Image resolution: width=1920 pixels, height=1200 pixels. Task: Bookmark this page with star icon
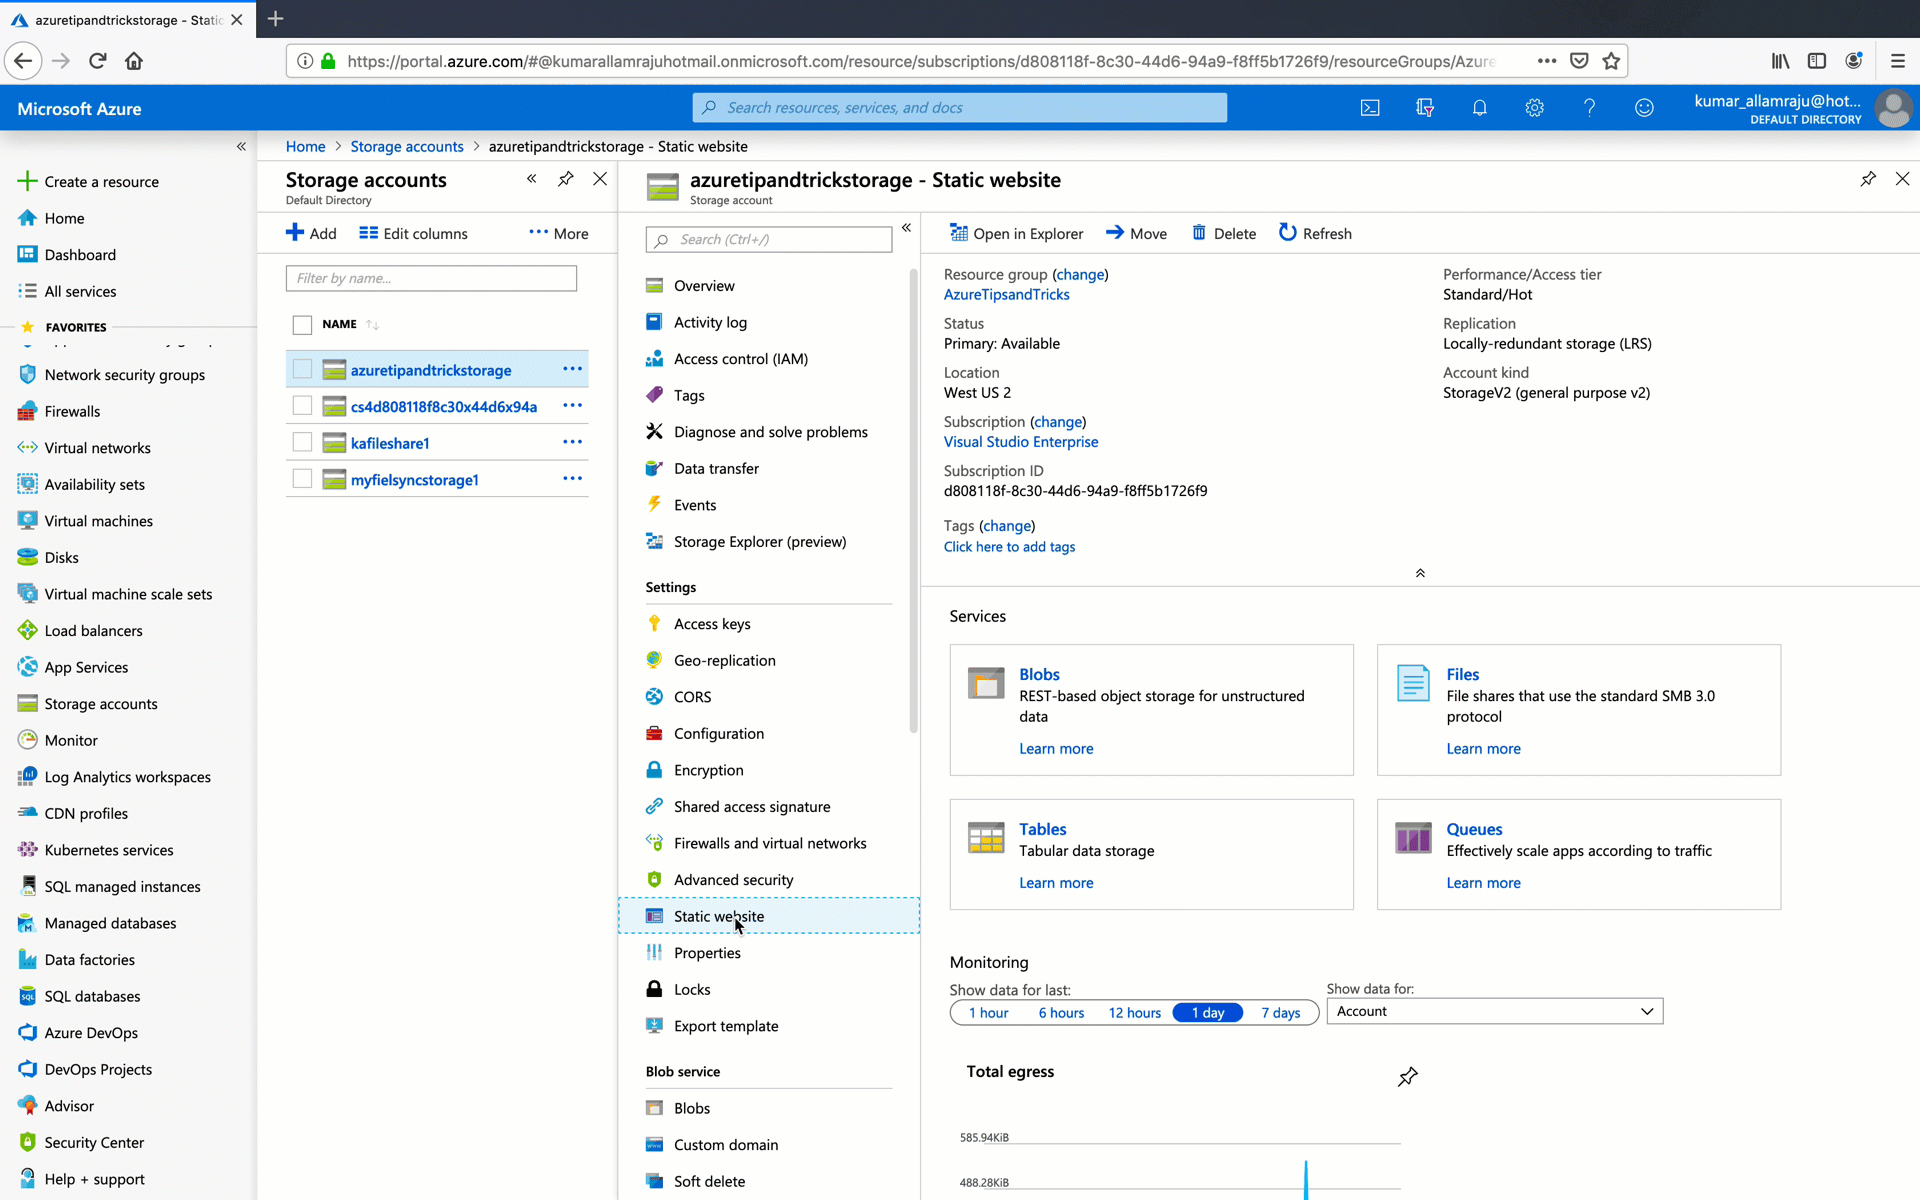1611,61
